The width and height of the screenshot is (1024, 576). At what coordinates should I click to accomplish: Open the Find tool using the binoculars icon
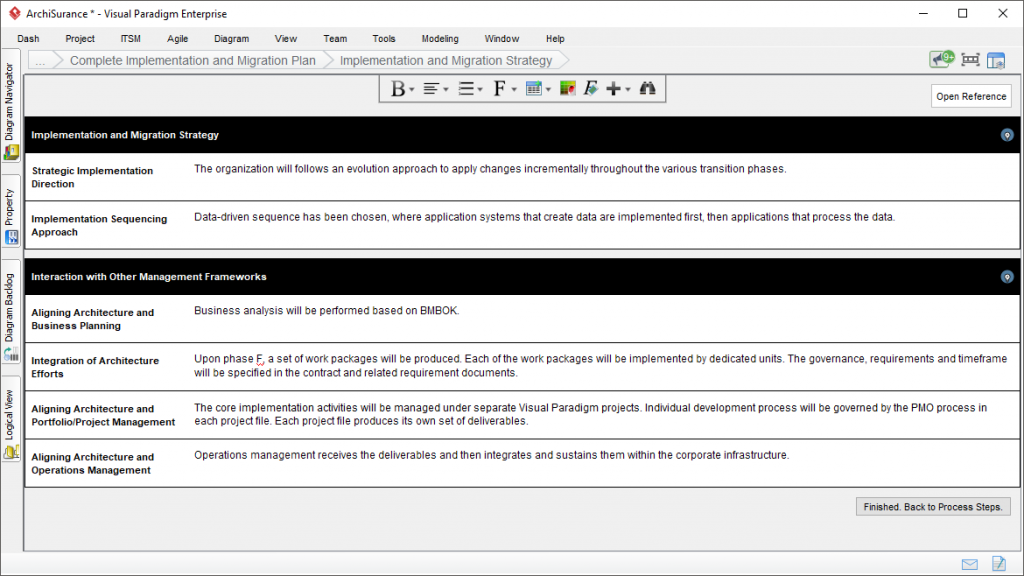pos(648,88)
